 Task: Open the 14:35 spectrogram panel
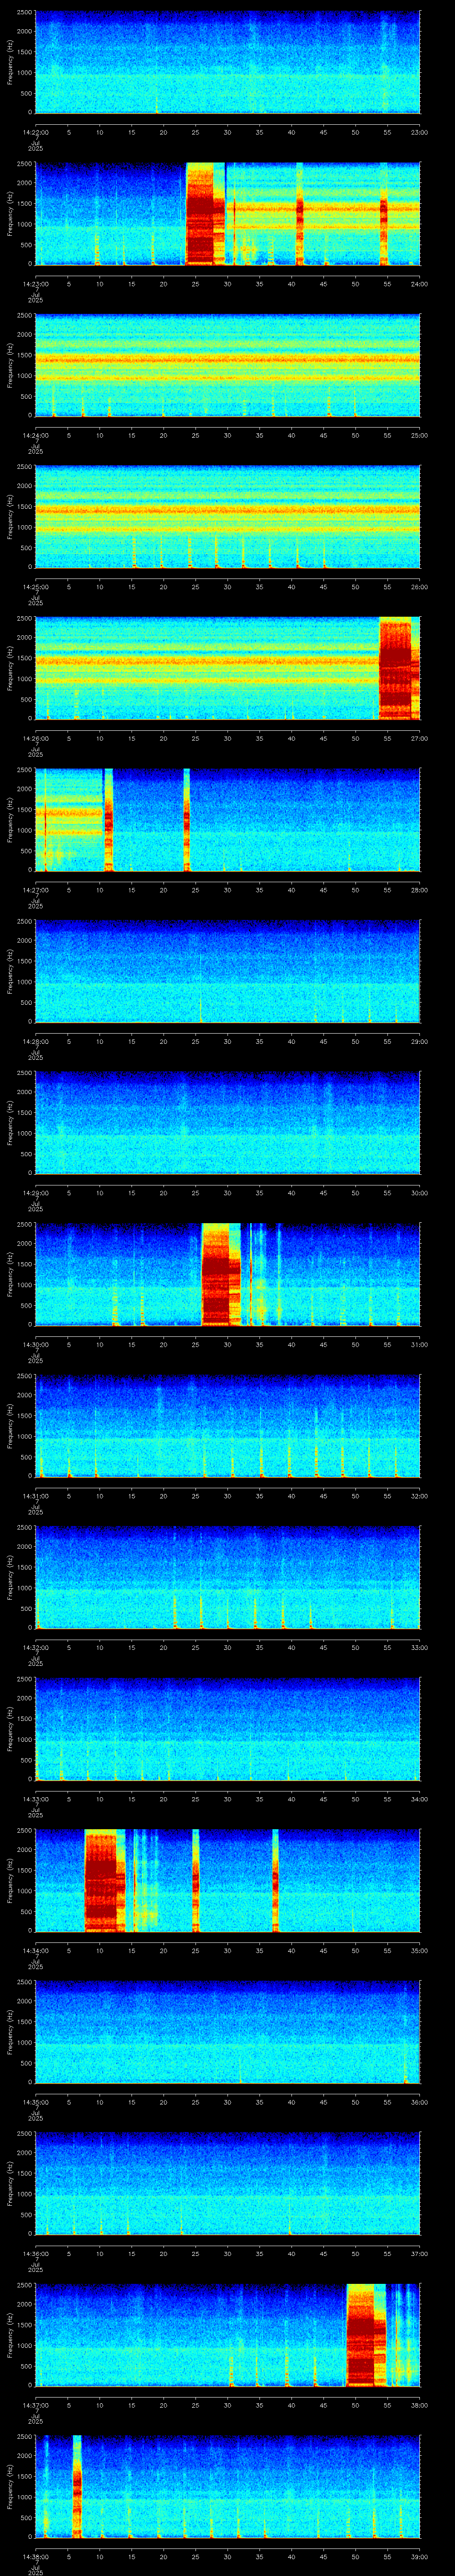pos(227,2032)
